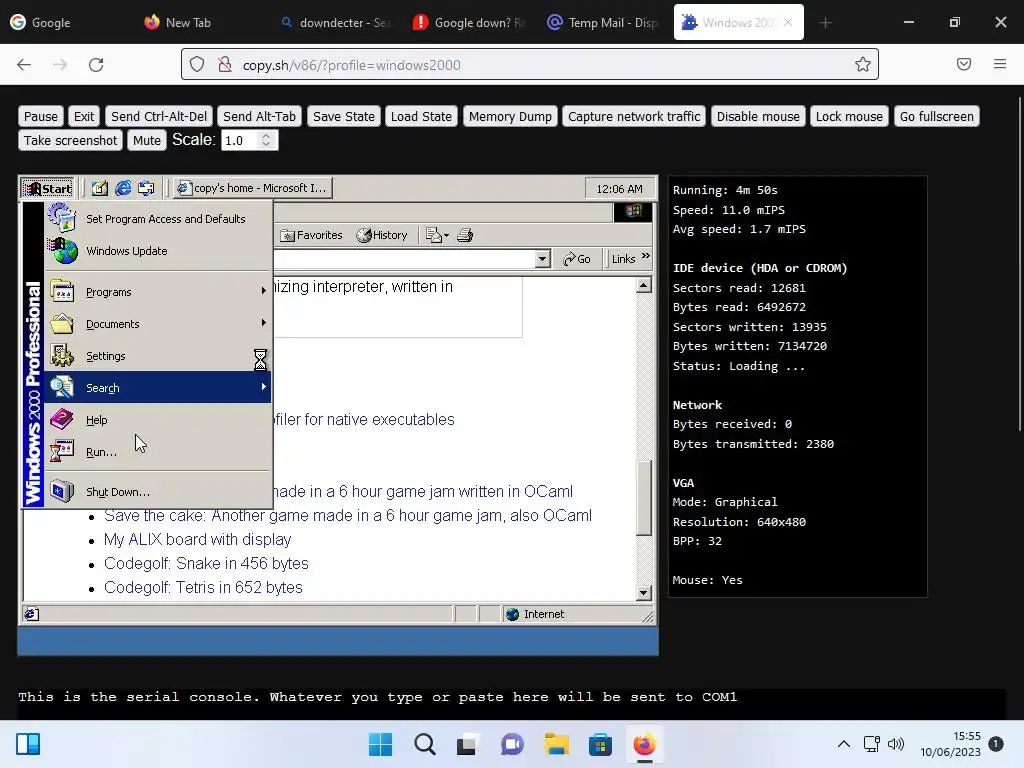Expand the Programs submenu
This screenshot has height=768, width=1024.
coord(158,292)
